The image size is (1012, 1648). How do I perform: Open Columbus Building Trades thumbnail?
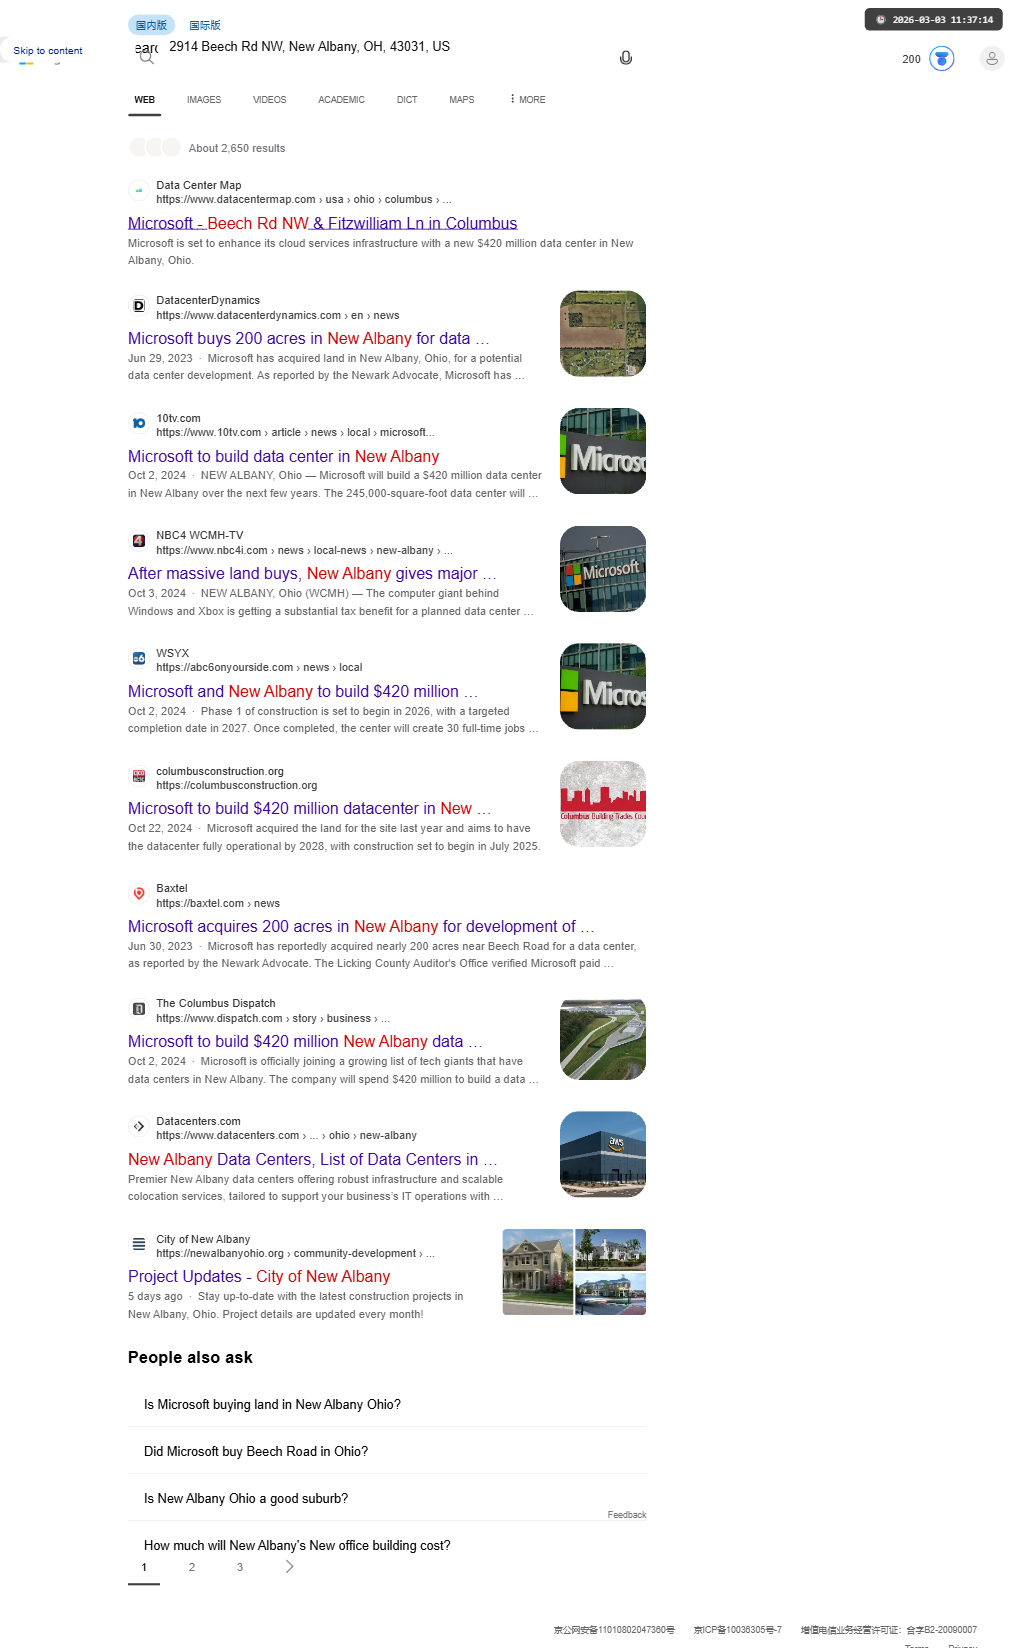[603, 804]
